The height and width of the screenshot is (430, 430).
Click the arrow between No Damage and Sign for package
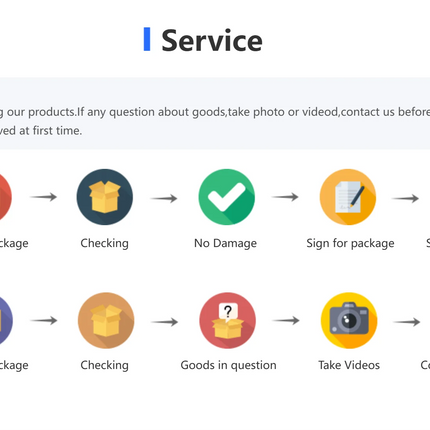[285, 197]
